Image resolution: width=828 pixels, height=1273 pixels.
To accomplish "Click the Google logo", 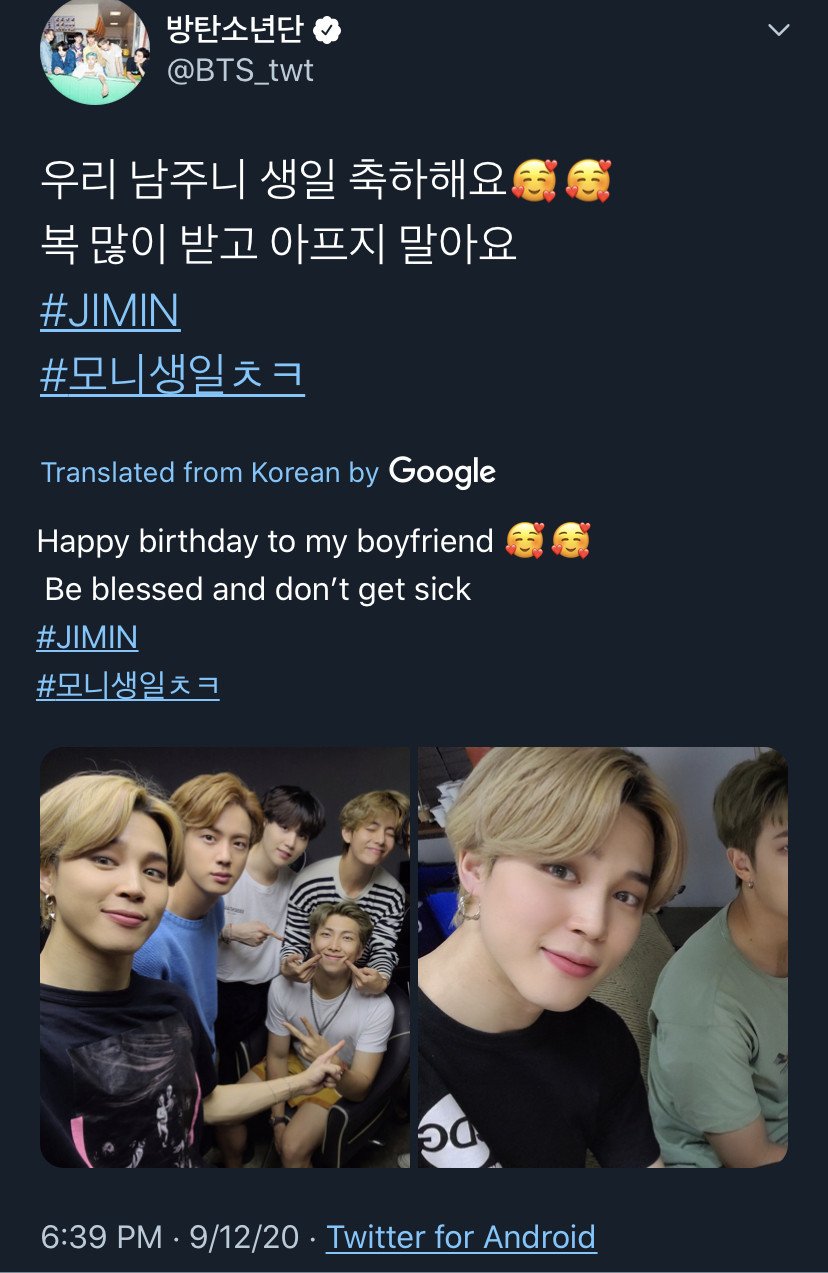I will coord(442,471).
